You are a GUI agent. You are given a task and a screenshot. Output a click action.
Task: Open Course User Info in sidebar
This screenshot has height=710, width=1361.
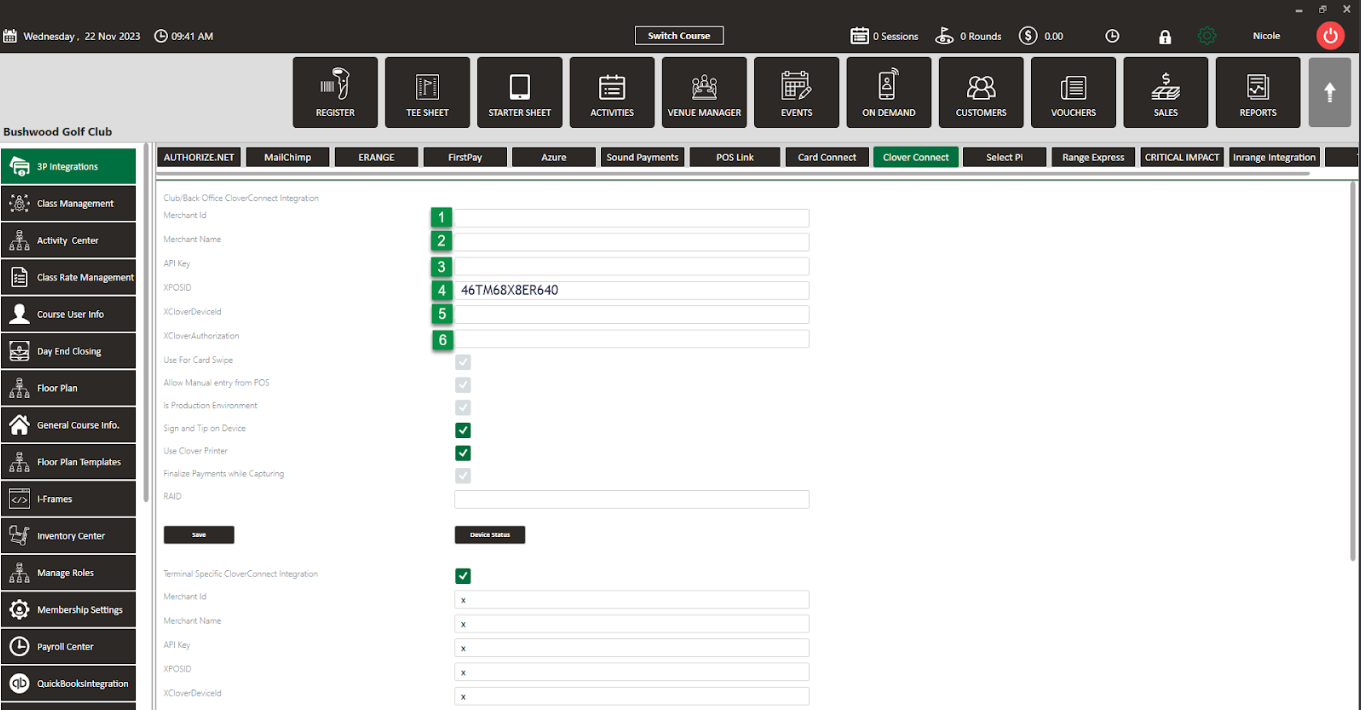tap(68, 314)
